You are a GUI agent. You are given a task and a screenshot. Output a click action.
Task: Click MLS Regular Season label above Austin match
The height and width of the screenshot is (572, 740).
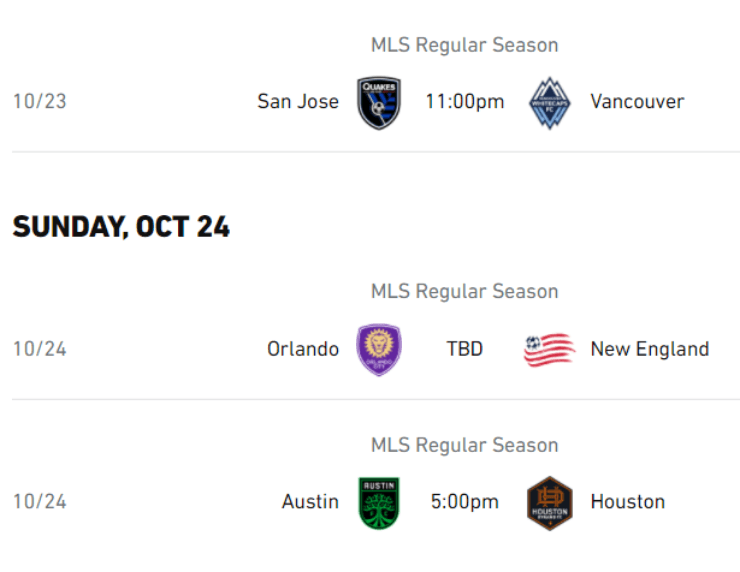[464, 445]
